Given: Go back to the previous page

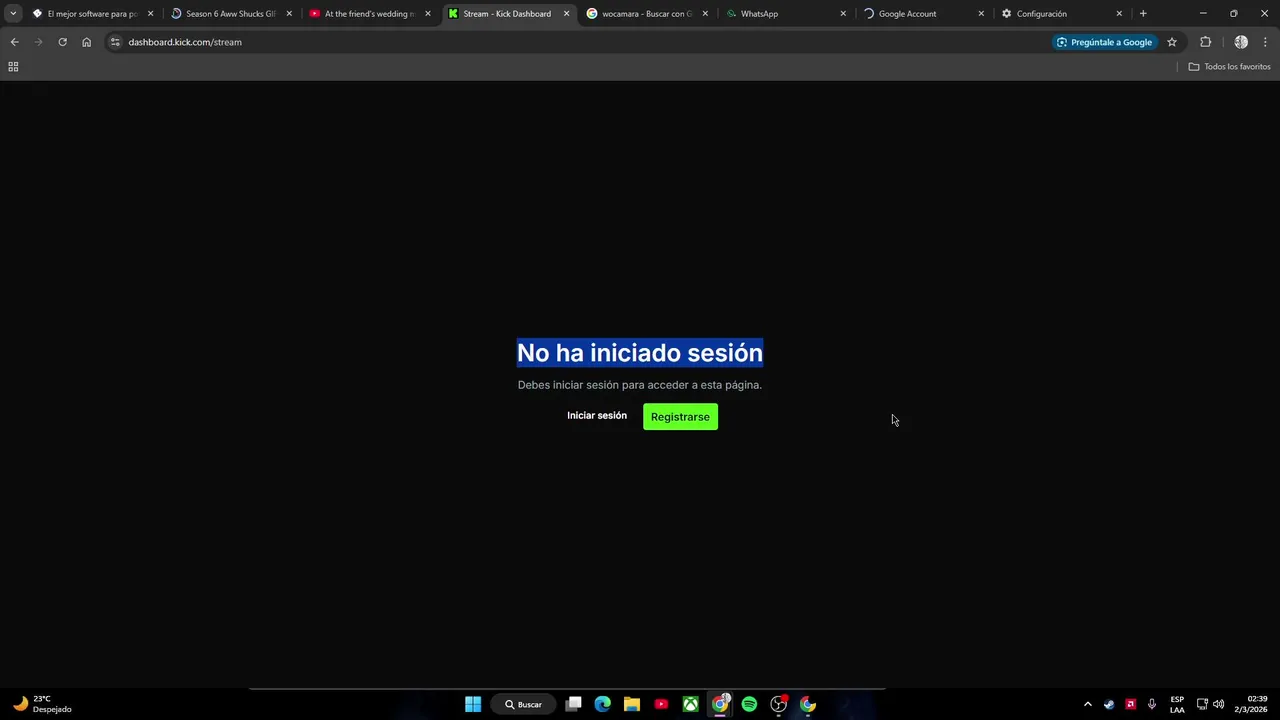Looking at the screenshot, I should coord(14,42).
